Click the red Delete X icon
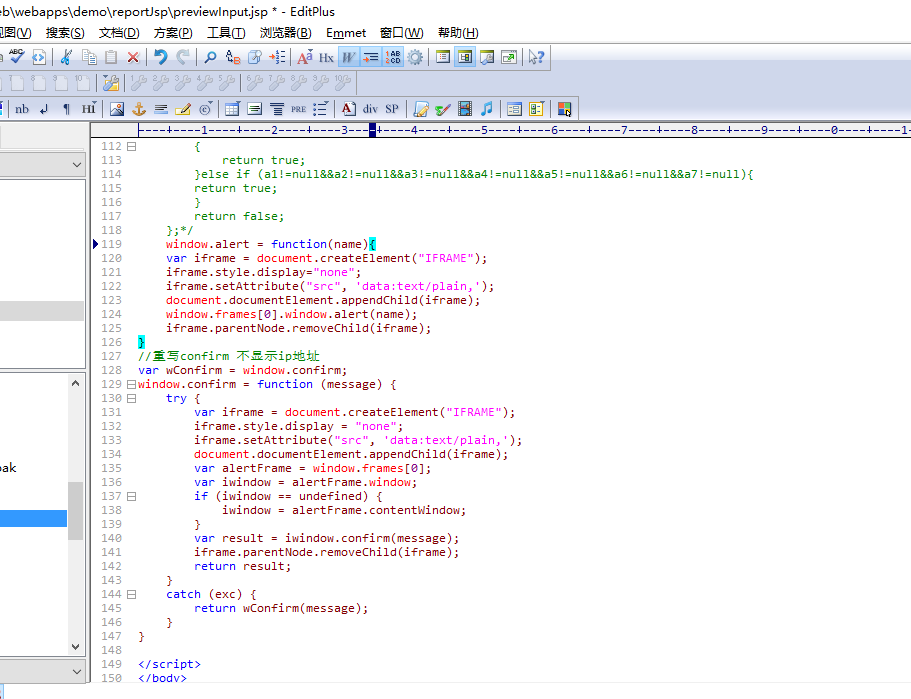Image resolution: width=911 pixels, height=699 pixels. pos(133,57)
